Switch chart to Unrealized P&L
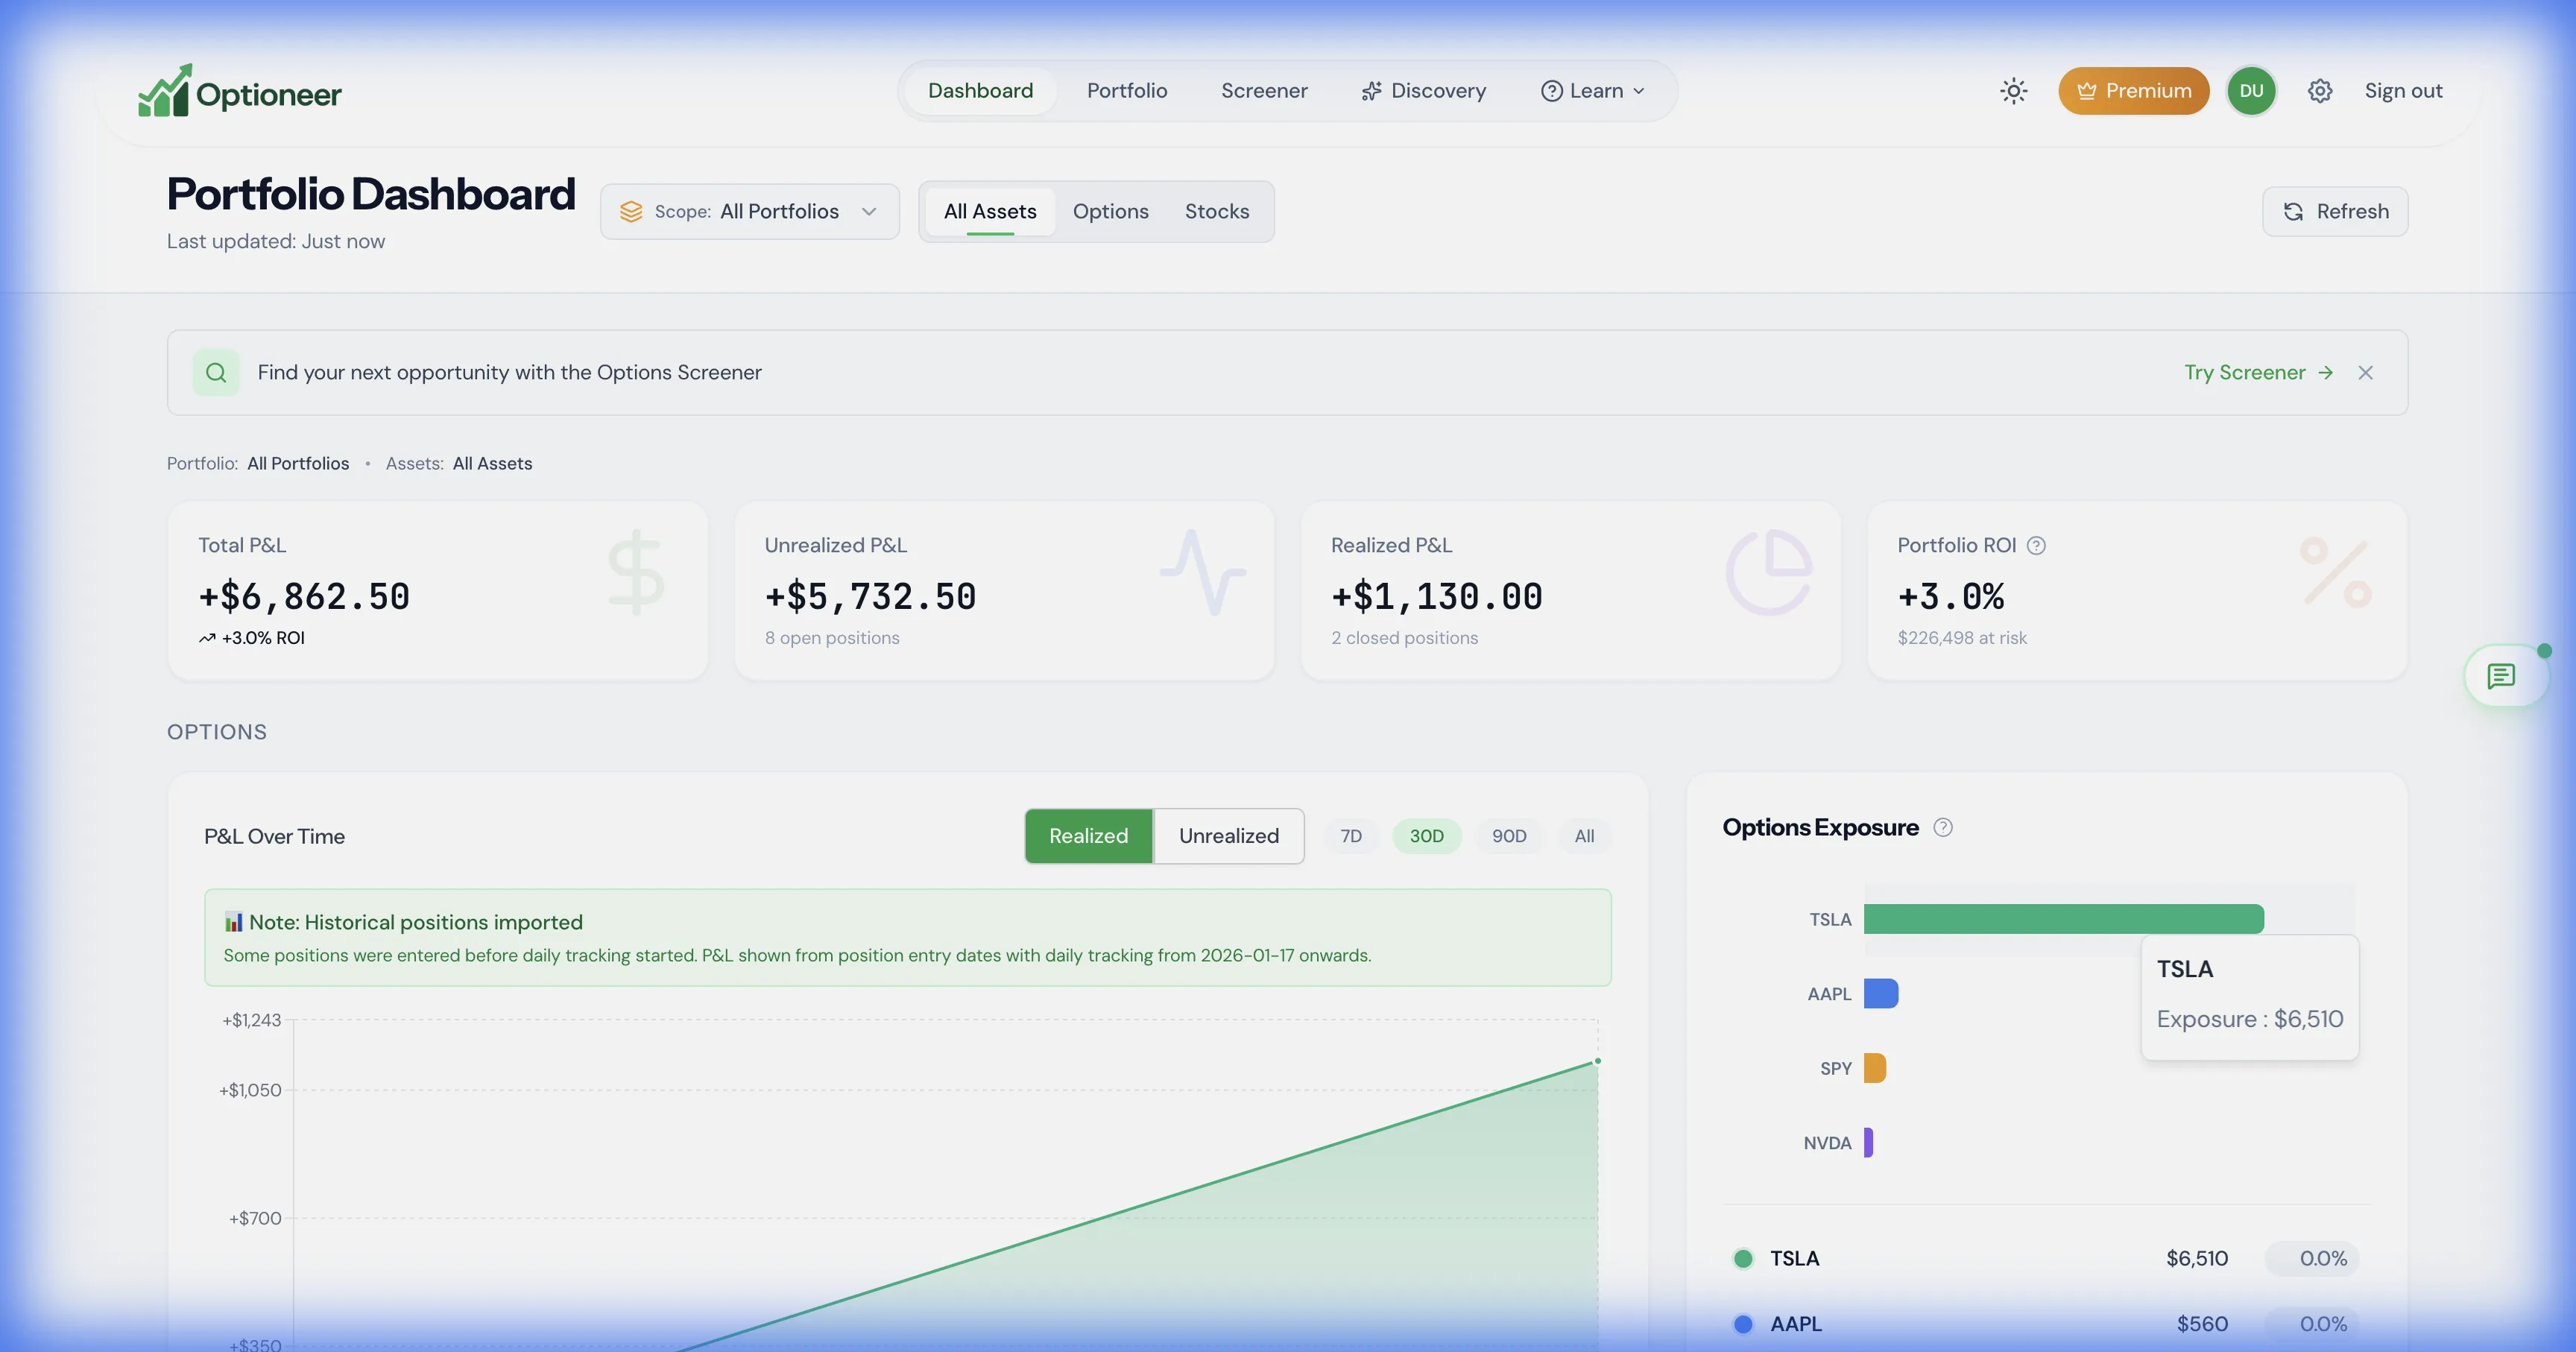This screenshot has width=2576, height=1352. point(1229,836)
